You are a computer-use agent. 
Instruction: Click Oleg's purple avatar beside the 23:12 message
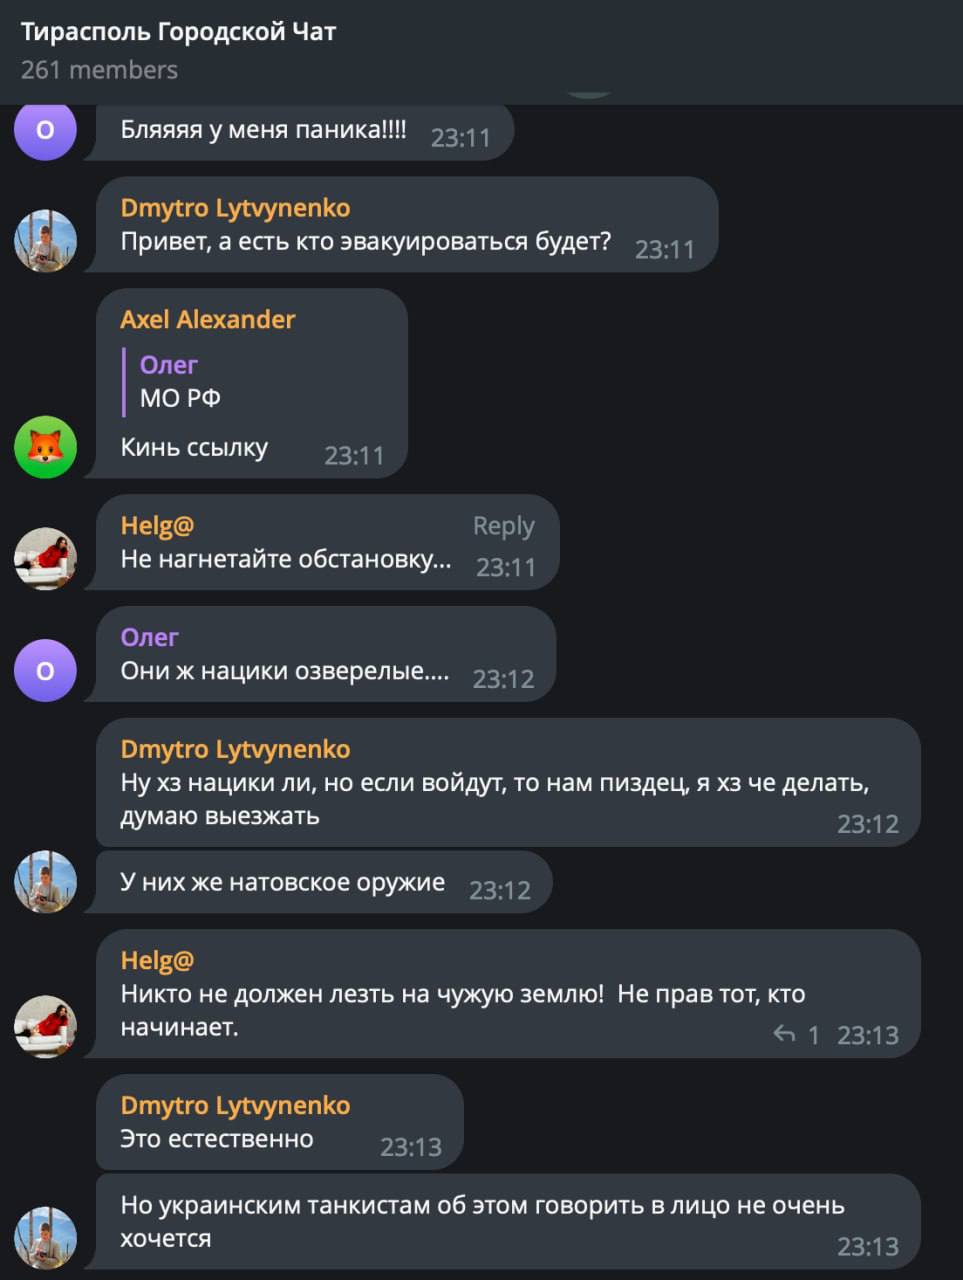coord(45,670)
